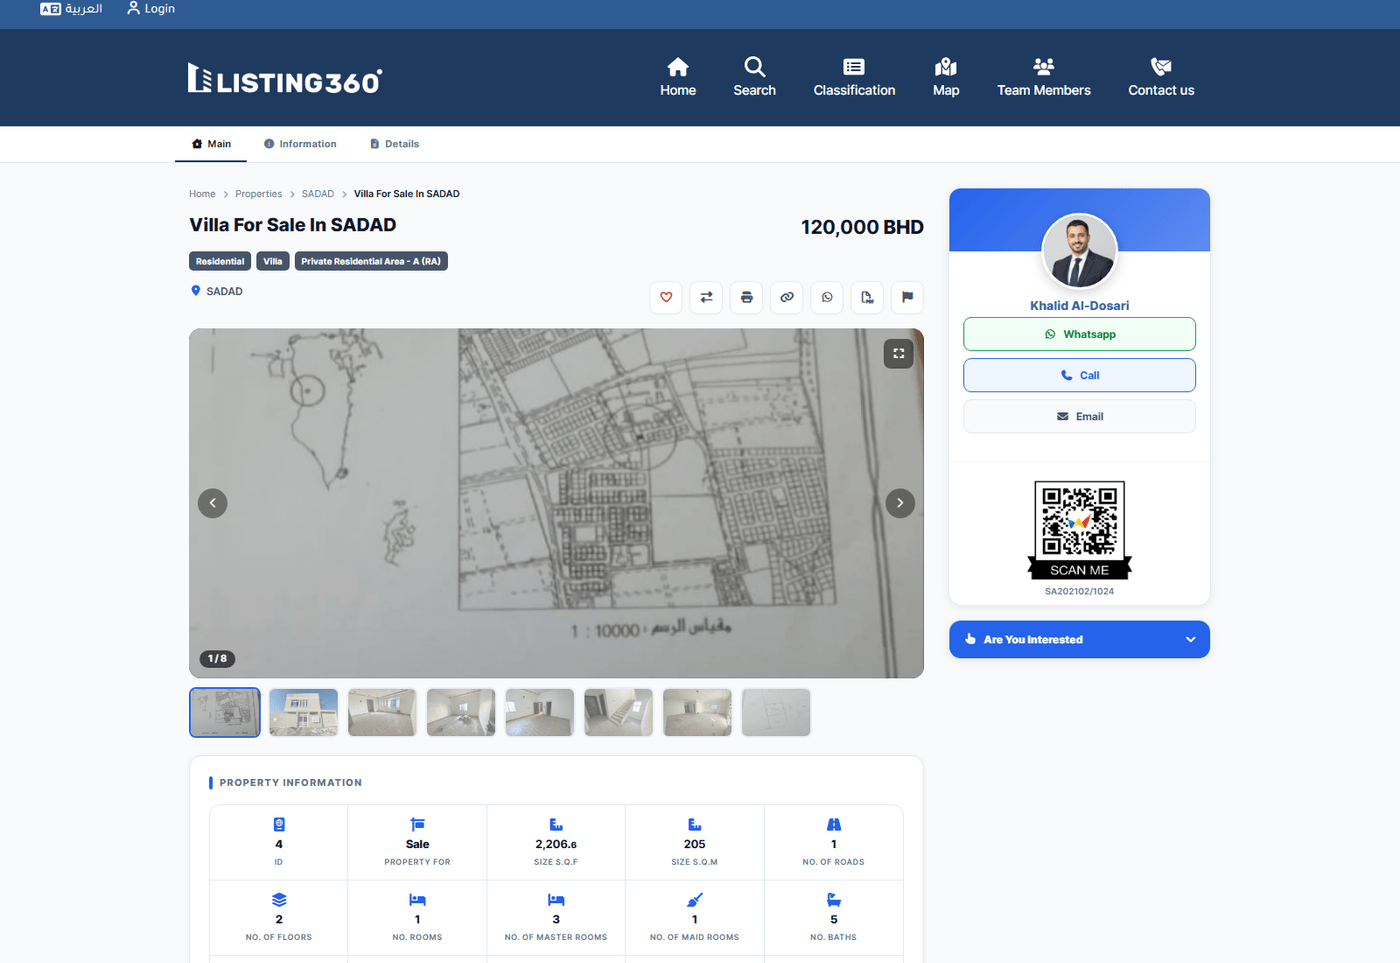
Task: Click the Login link
Action: click(x=151, y=9)
